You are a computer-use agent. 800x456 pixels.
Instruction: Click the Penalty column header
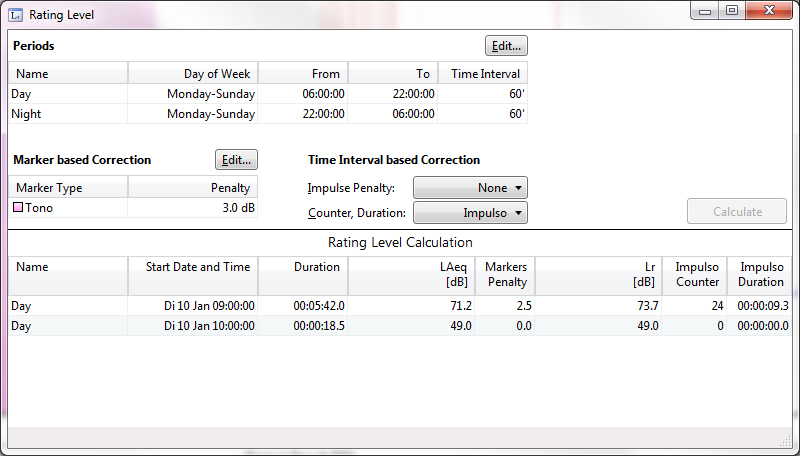click(x=193, y=188)
